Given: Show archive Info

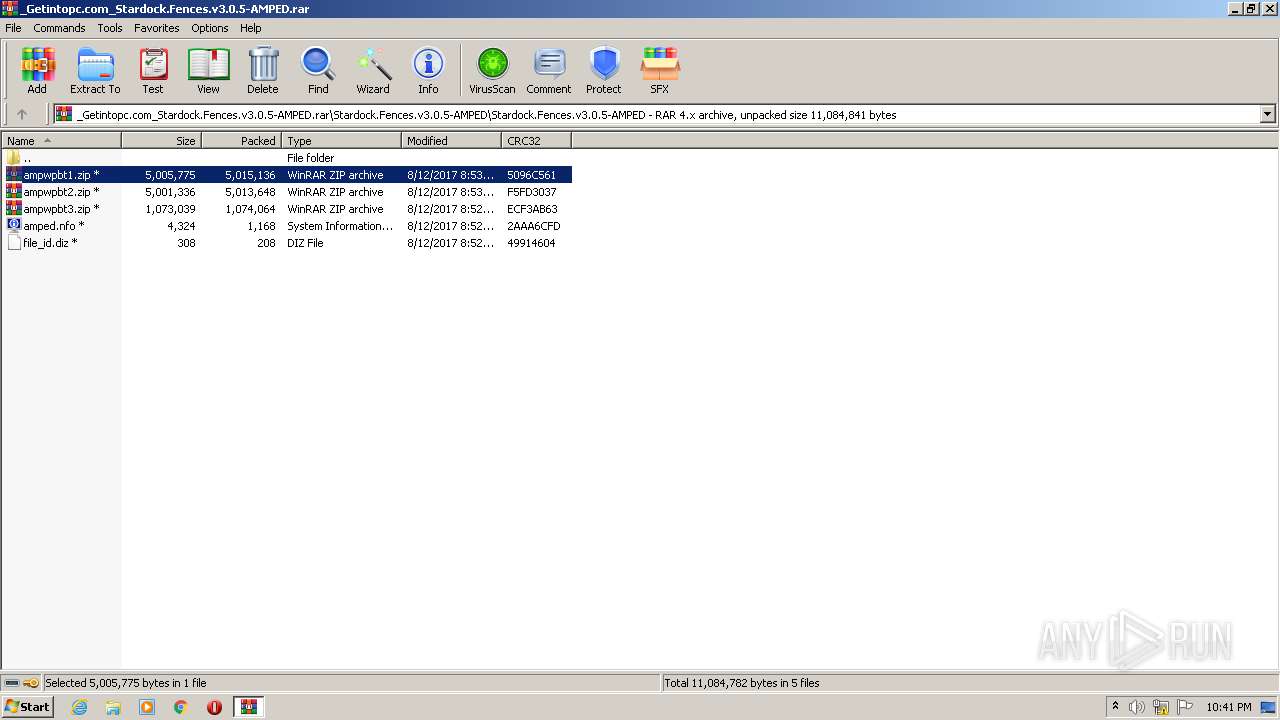Looking at the screenshot, I should coord(428,70).
